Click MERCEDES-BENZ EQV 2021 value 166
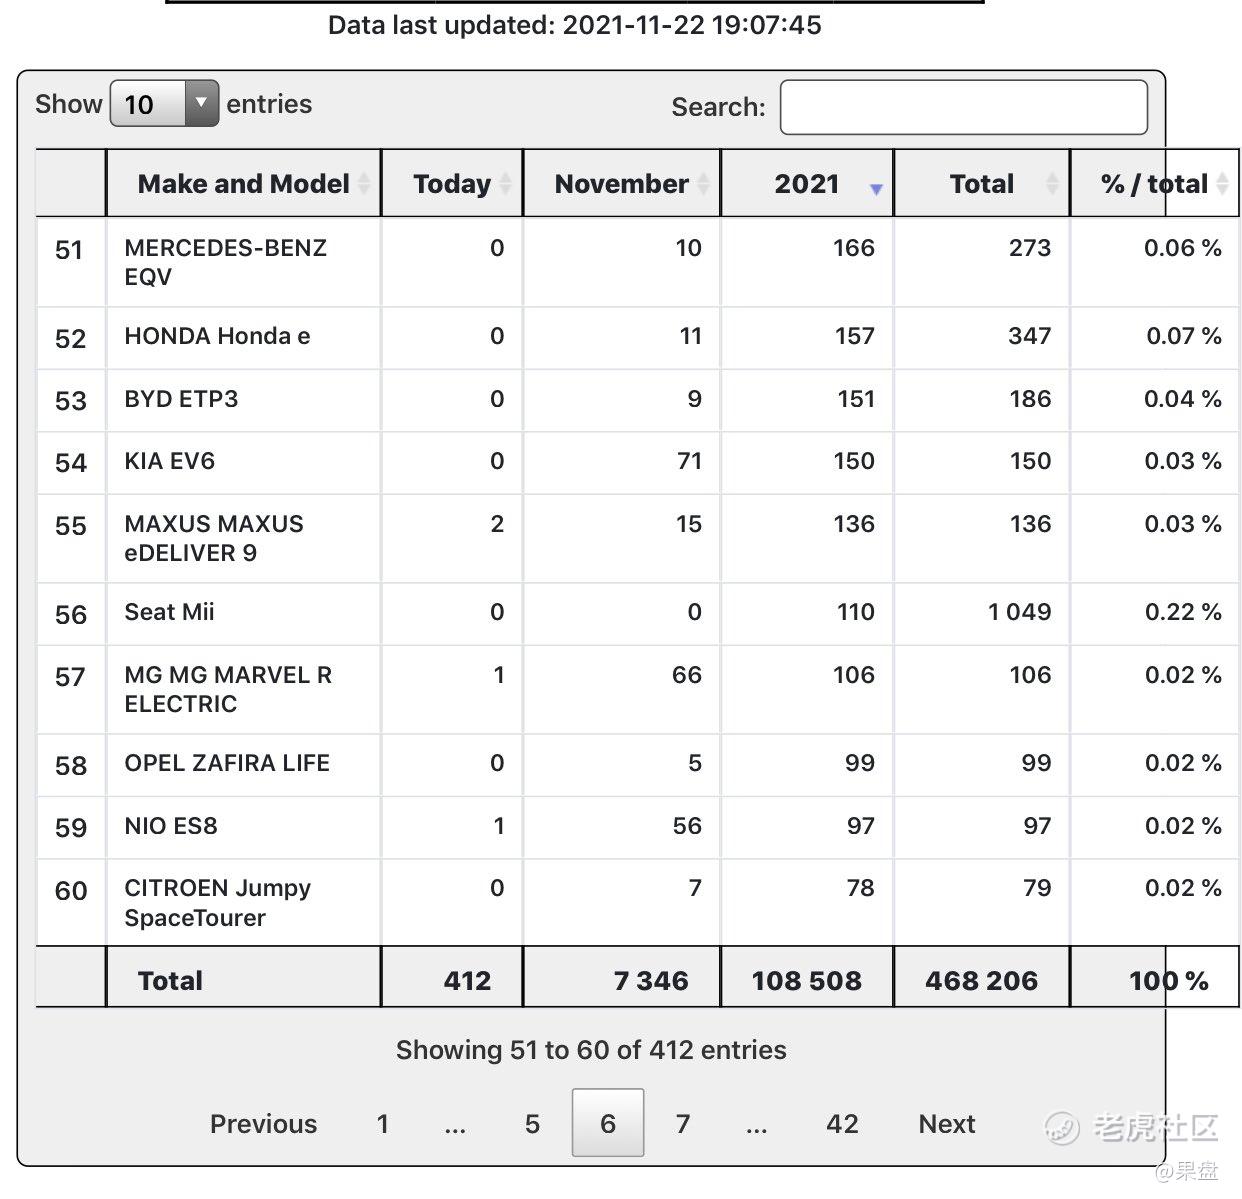Screen dimensions: 1242x1199 [x=854, y=248]
